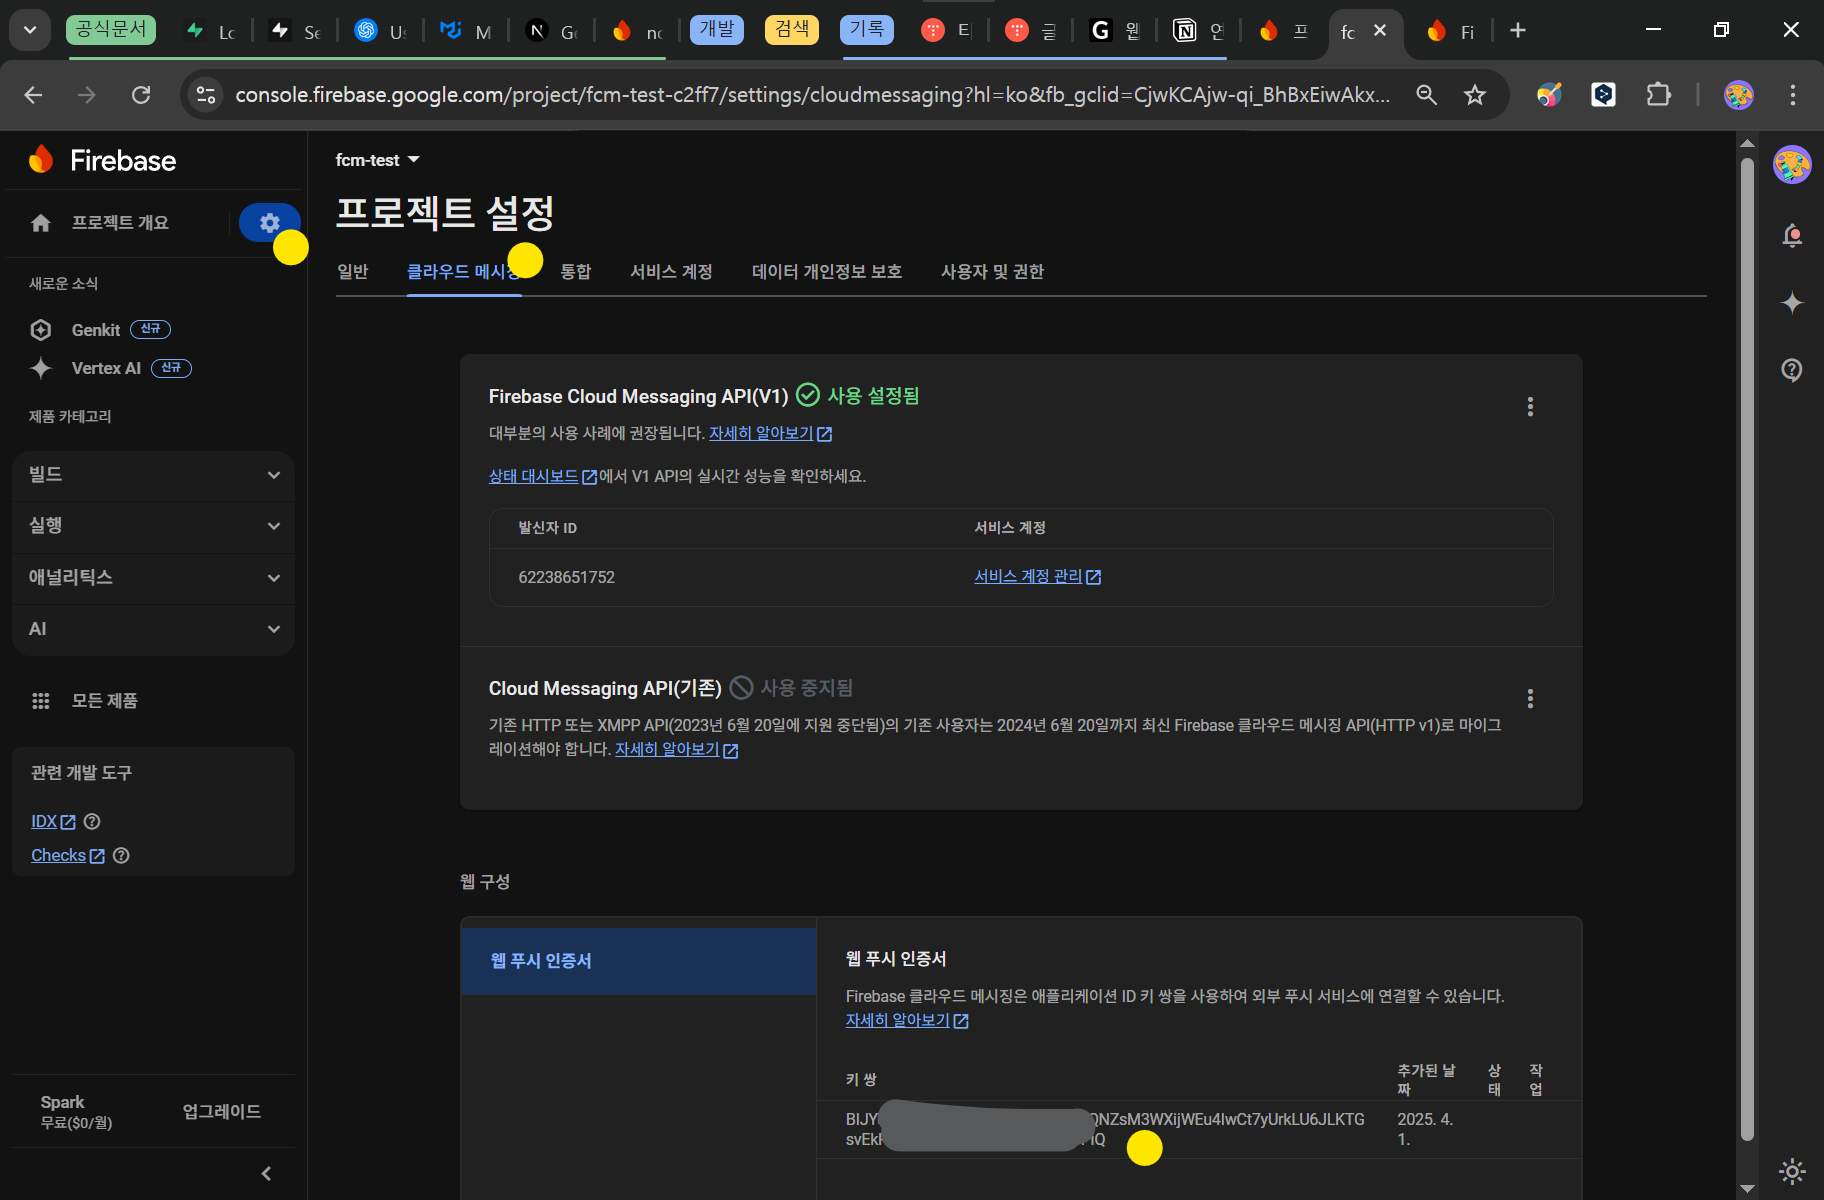Open browser zoom magnifier icon in address bar
Viewport: 1824px width, 1200px height.
pos(1427,95)
